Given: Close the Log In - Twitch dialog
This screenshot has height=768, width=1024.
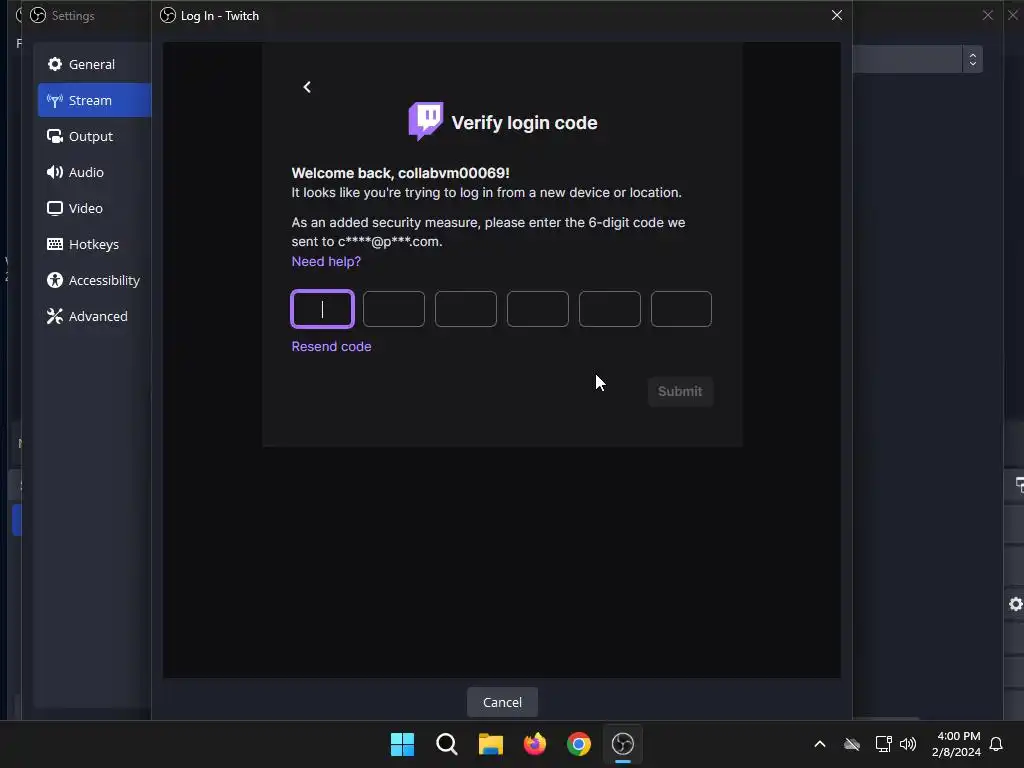Looking at the screenshot, I should [837, 15].
